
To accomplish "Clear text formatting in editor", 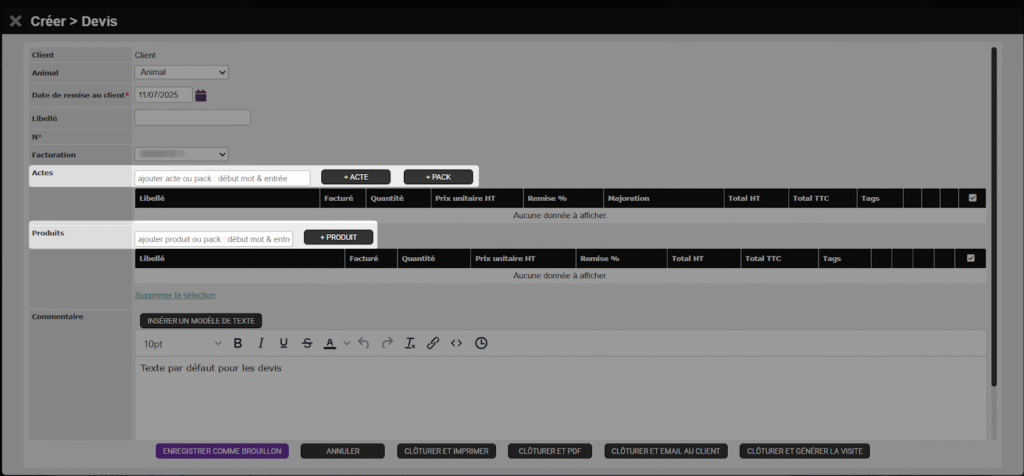I will pyautogui.click(x=410, y=343).
